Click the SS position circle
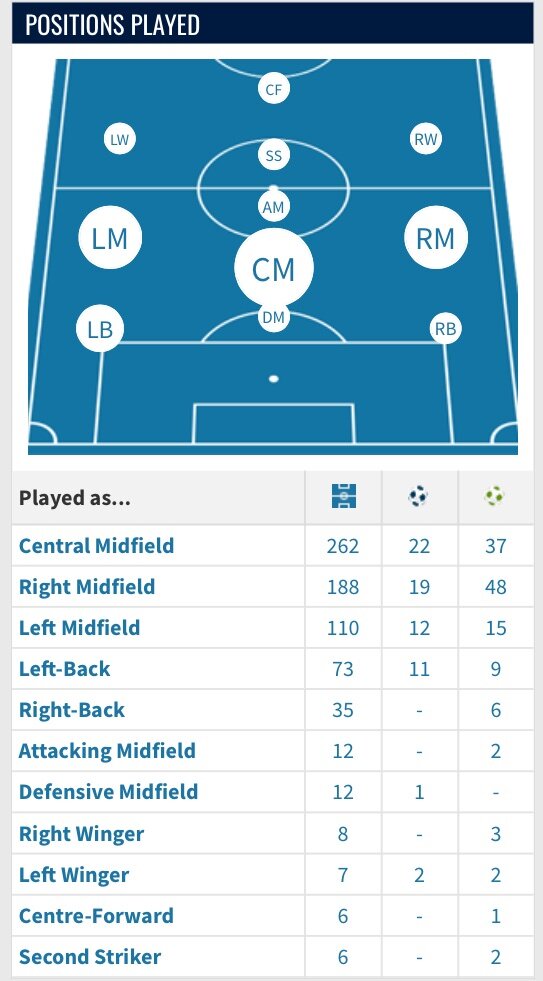543x981 pixels. click(273, 155)
